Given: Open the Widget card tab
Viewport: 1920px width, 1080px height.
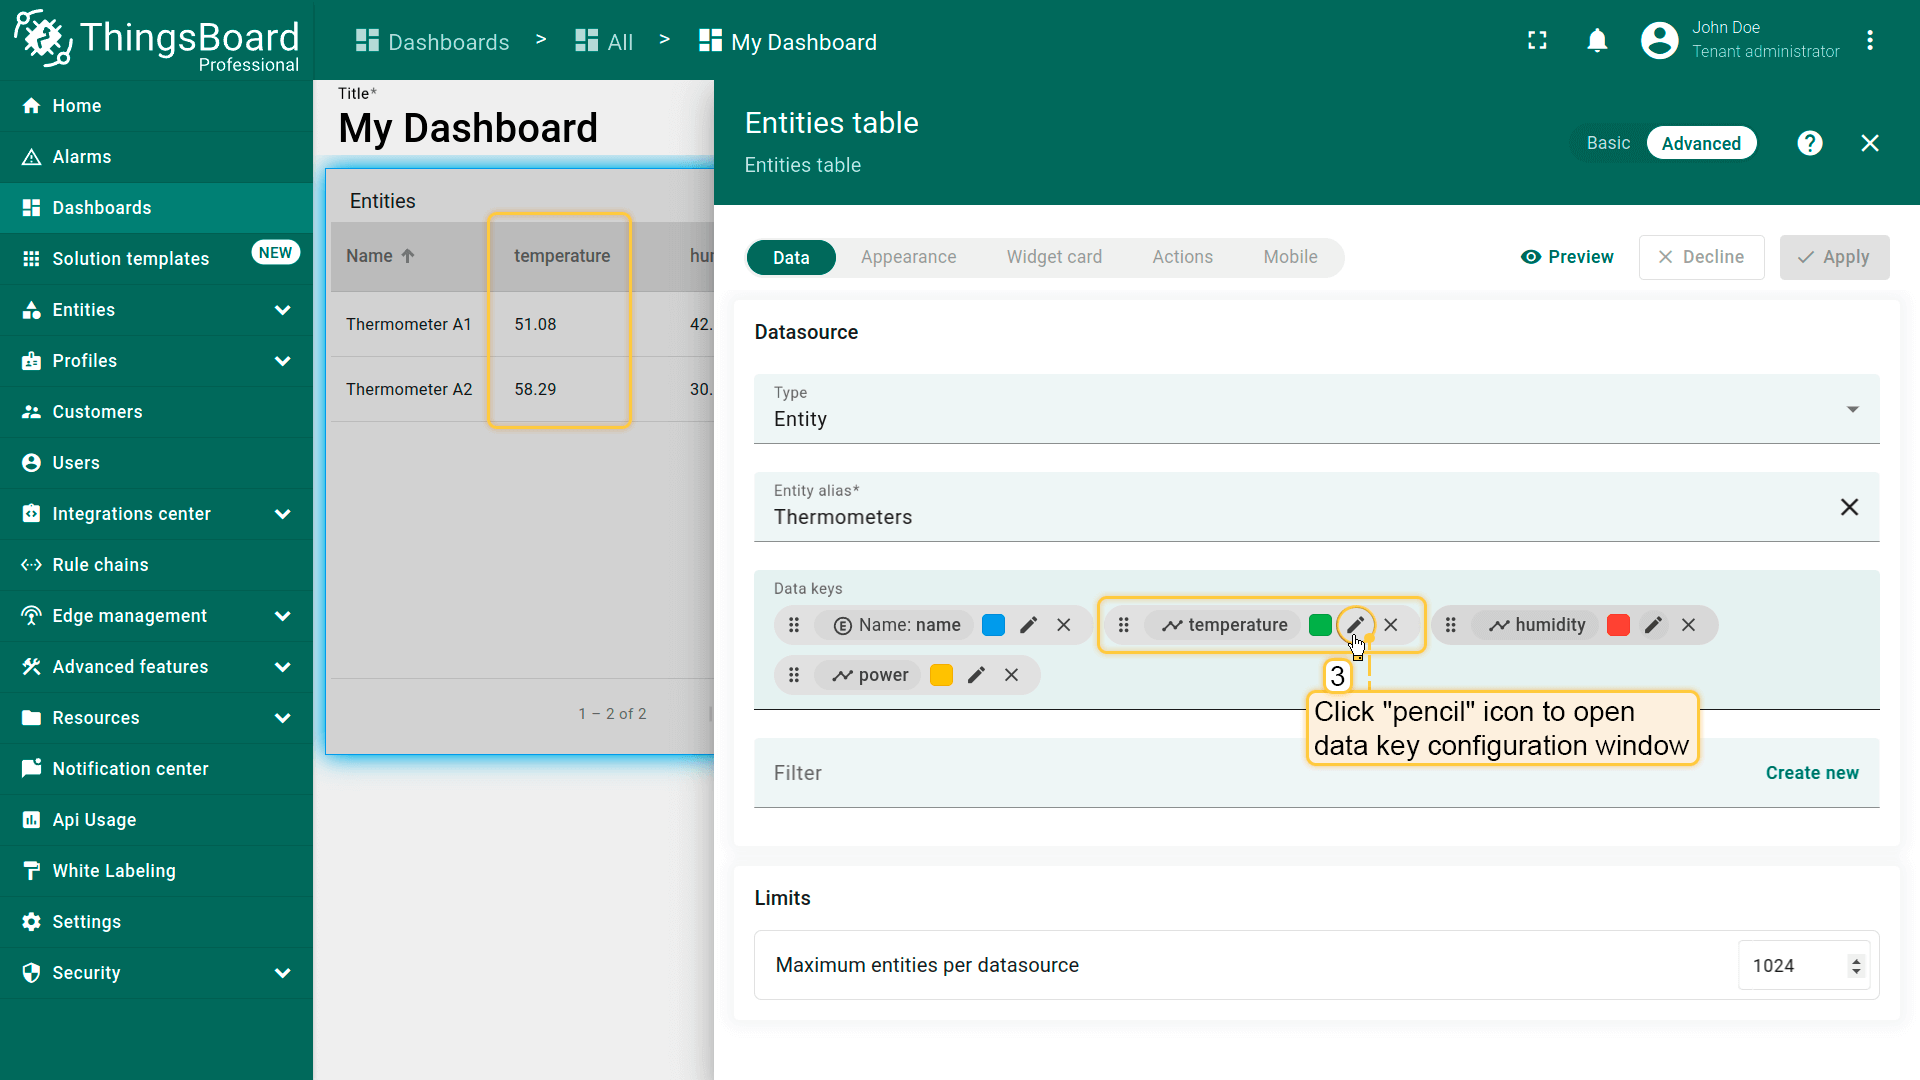Looking at the screenshot, I should click(1054, 257).
